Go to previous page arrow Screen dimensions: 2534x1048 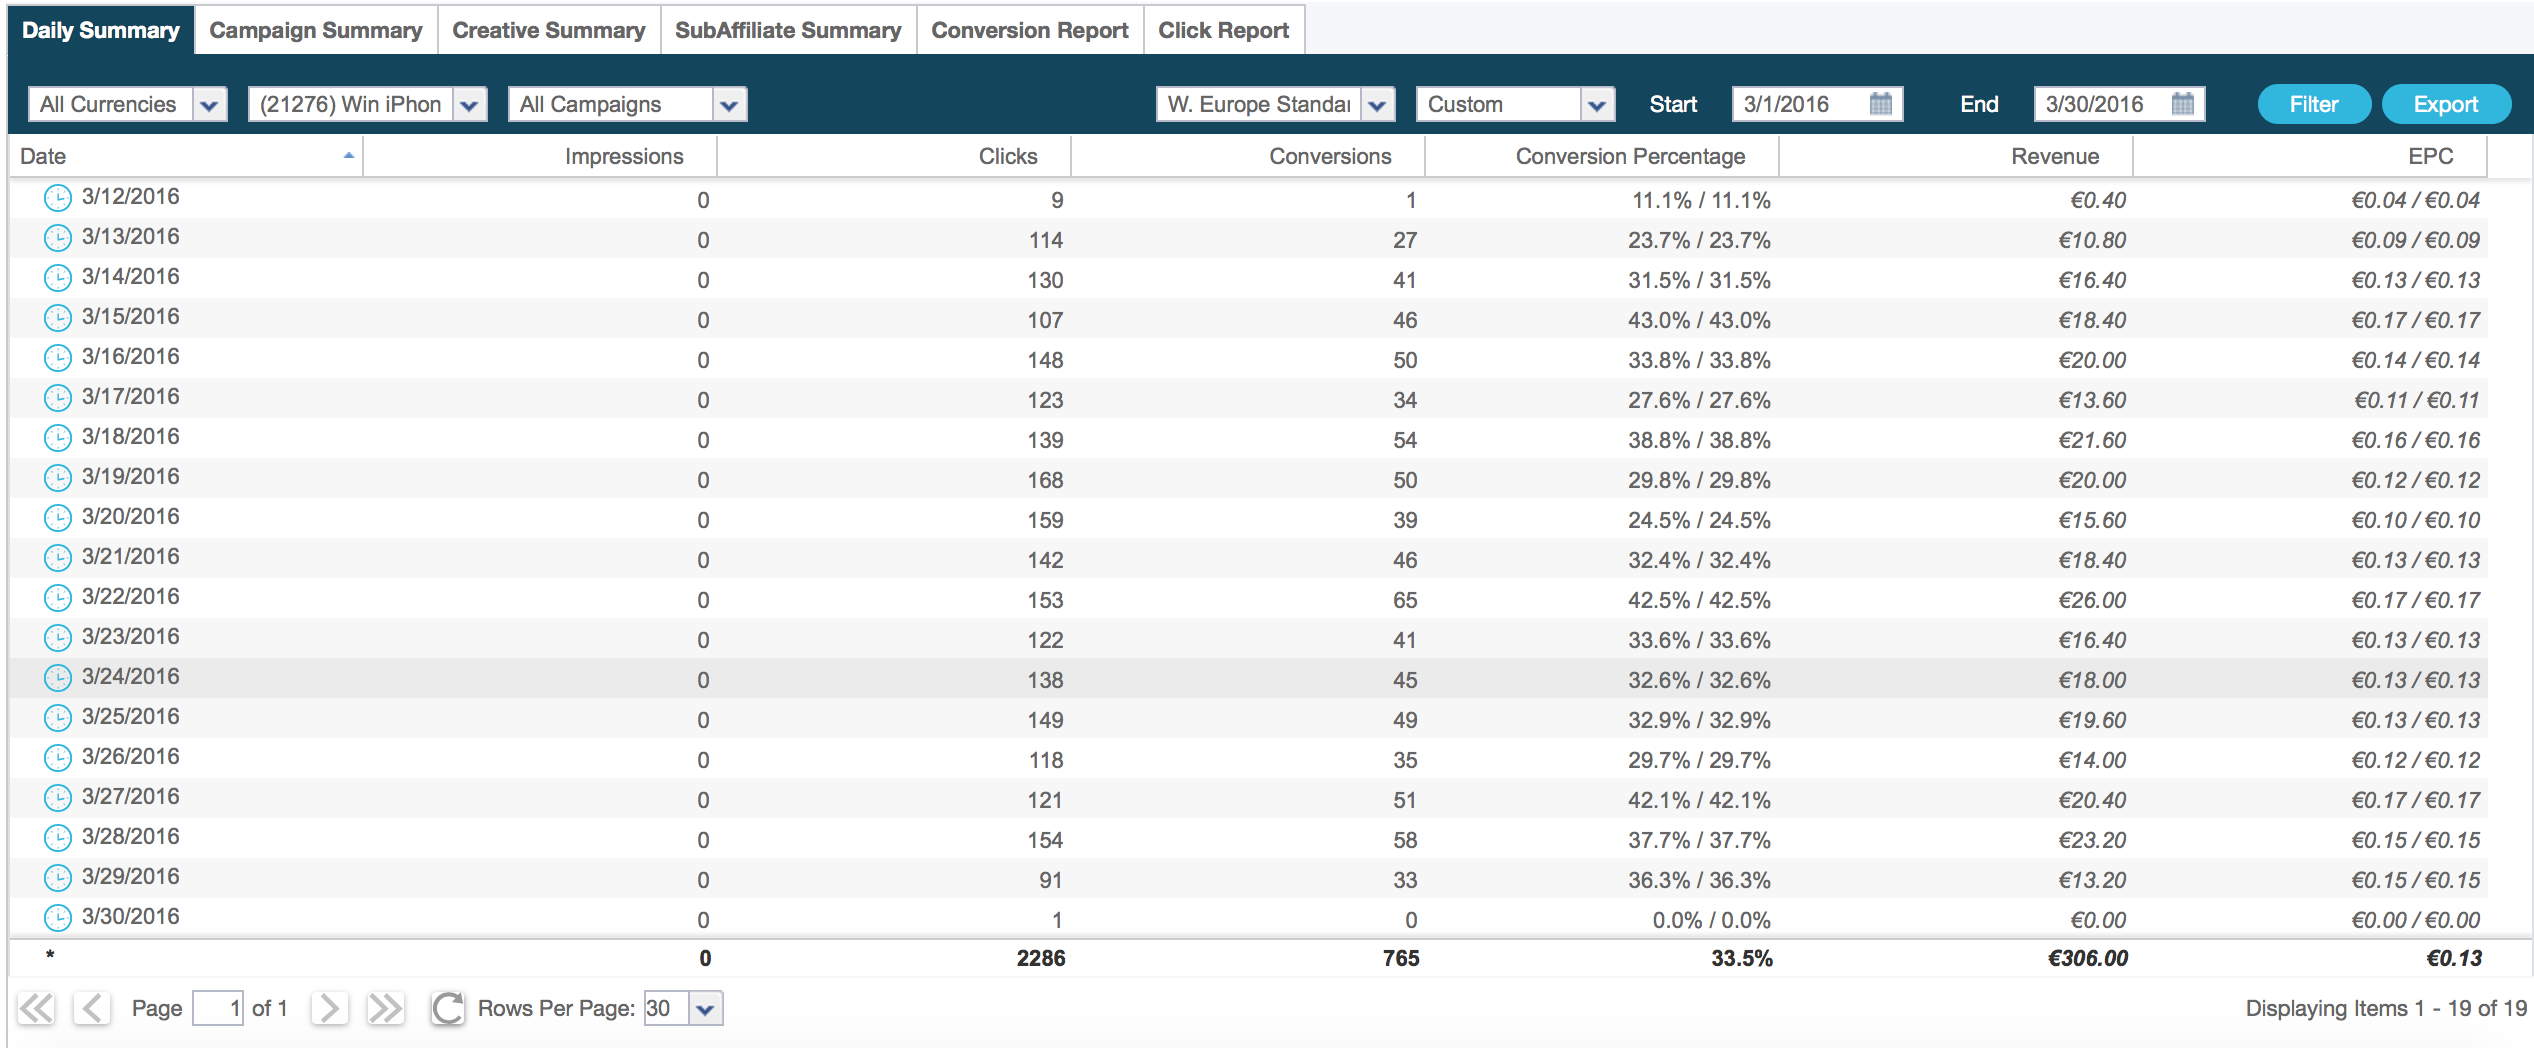(92, 1008)
